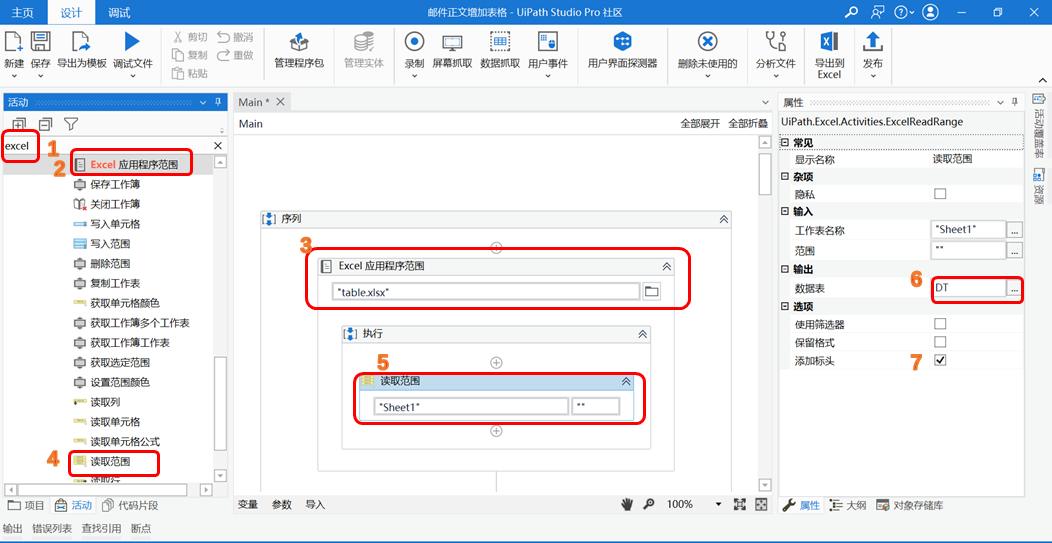Click Manage Entities (管理实体) icon
Screen dimensions: 1052x543
364,43
